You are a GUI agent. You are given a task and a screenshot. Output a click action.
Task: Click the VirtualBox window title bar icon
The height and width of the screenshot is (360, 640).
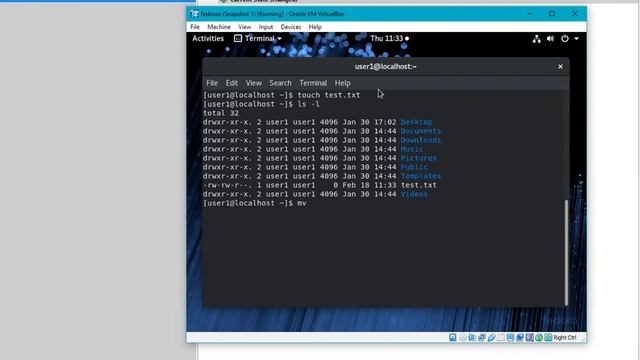point(195,14)
